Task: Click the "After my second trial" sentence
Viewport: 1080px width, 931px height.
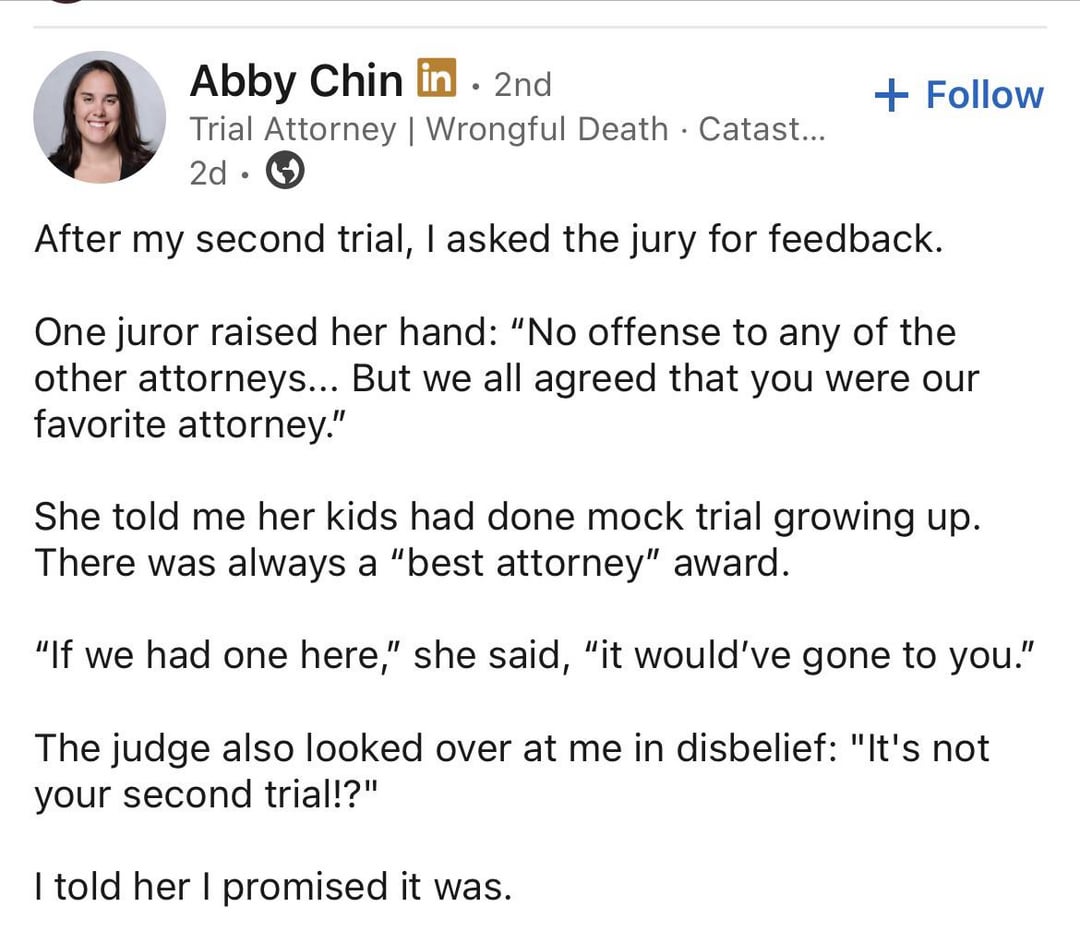Action: click(488, 240)
